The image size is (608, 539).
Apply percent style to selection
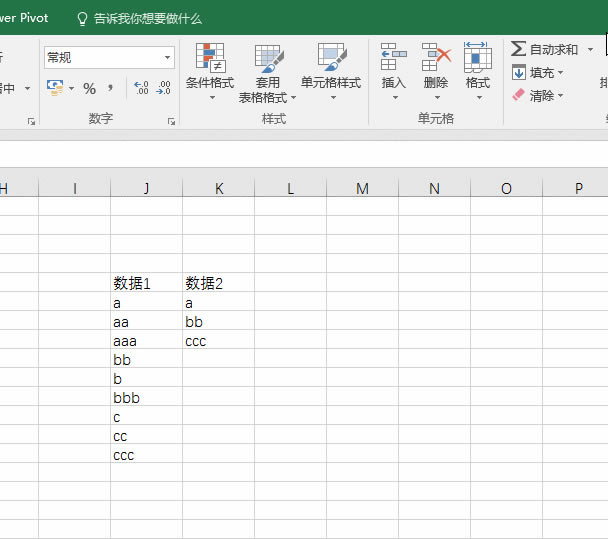tap(89, 88)
